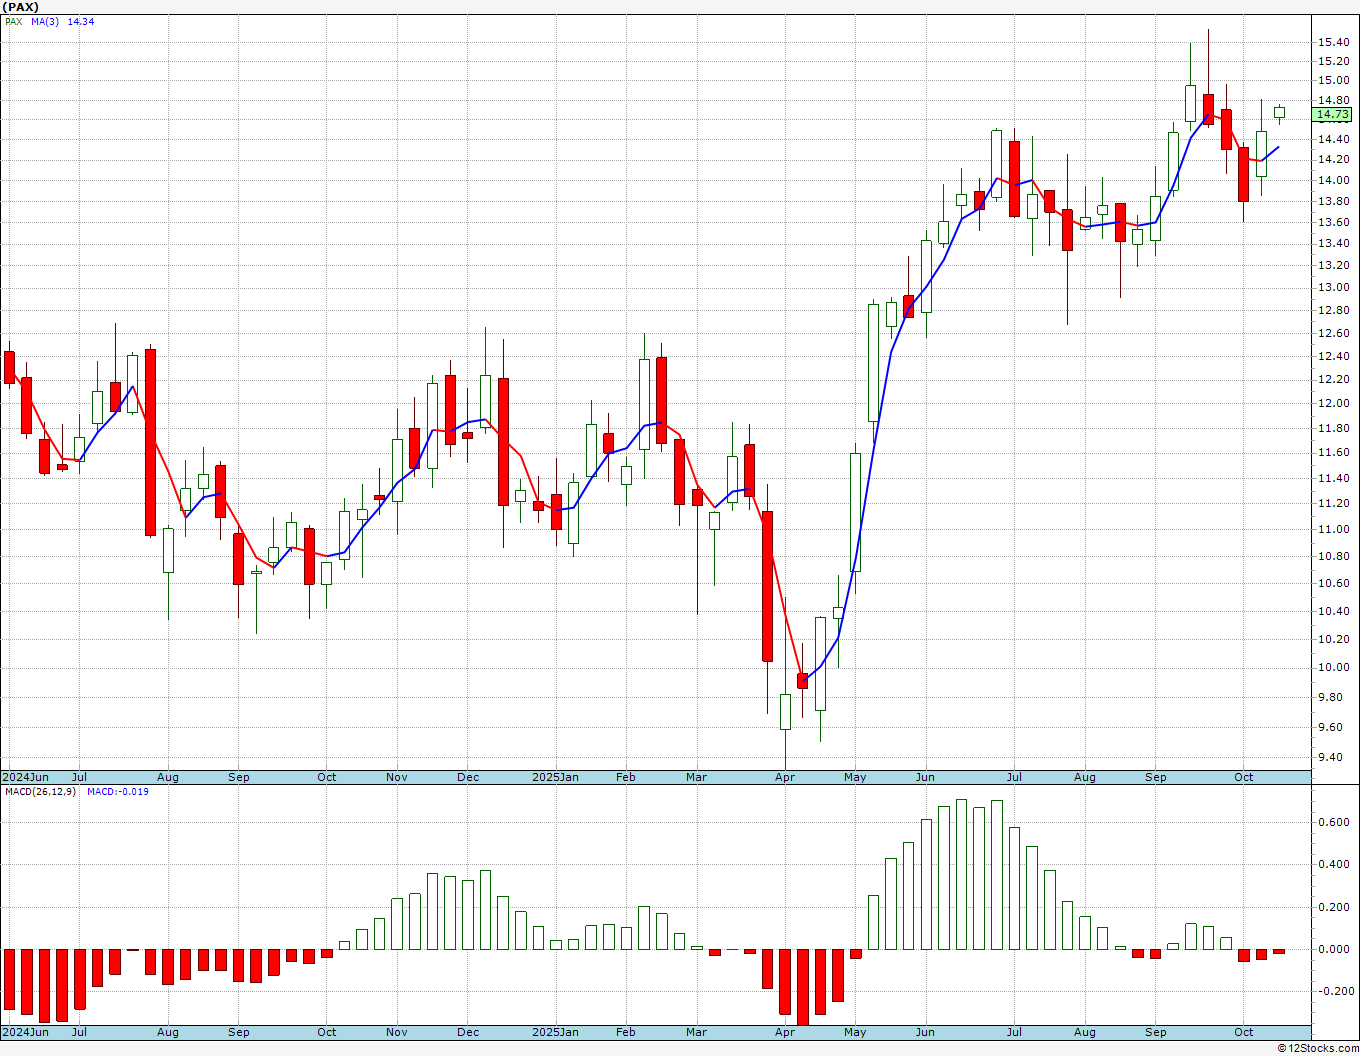Click the MACD(26,12,9) indicator label

tap(40, 792)
